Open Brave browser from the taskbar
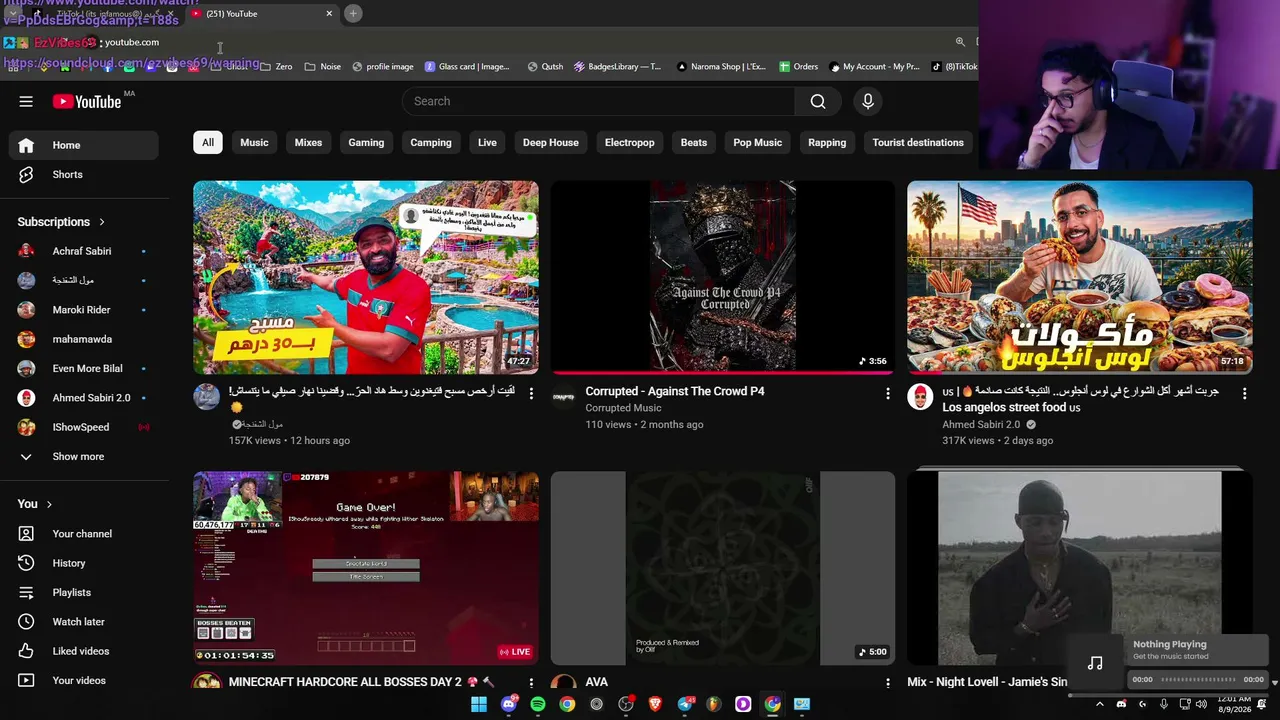The image size is (1280, 720). 655,704
